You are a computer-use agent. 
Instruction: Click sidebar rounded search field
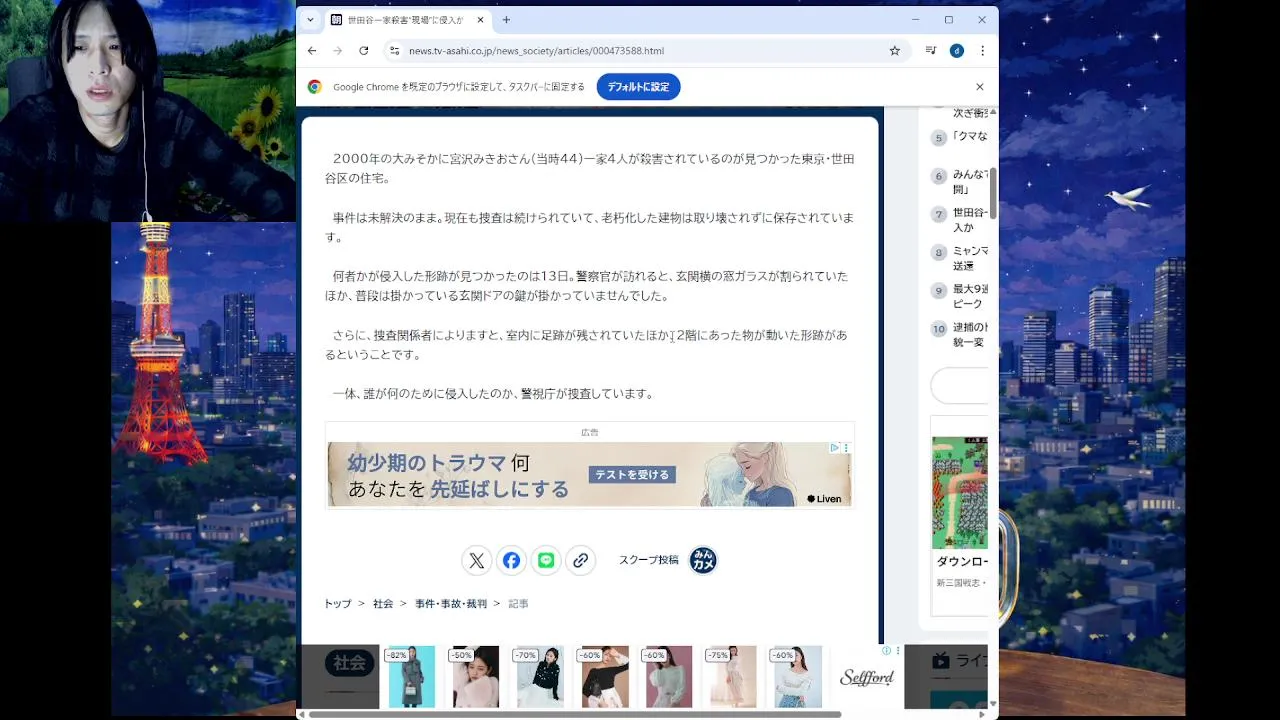pos(959,385)
